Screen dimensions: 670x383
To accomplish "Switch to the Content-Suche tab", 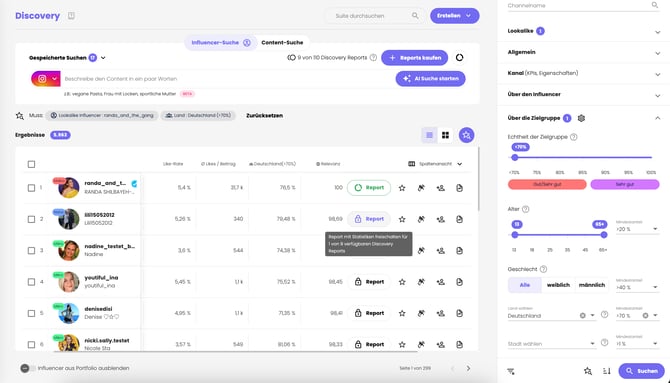I will (282, 42).
